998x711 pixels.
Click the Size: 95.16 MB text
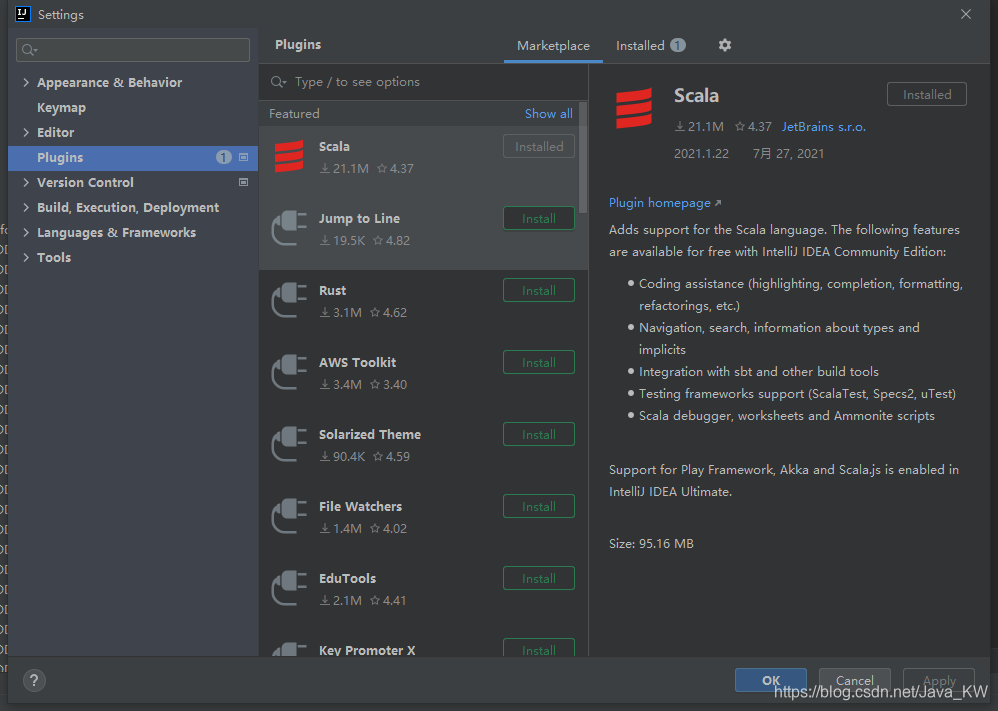coord(651,544)
